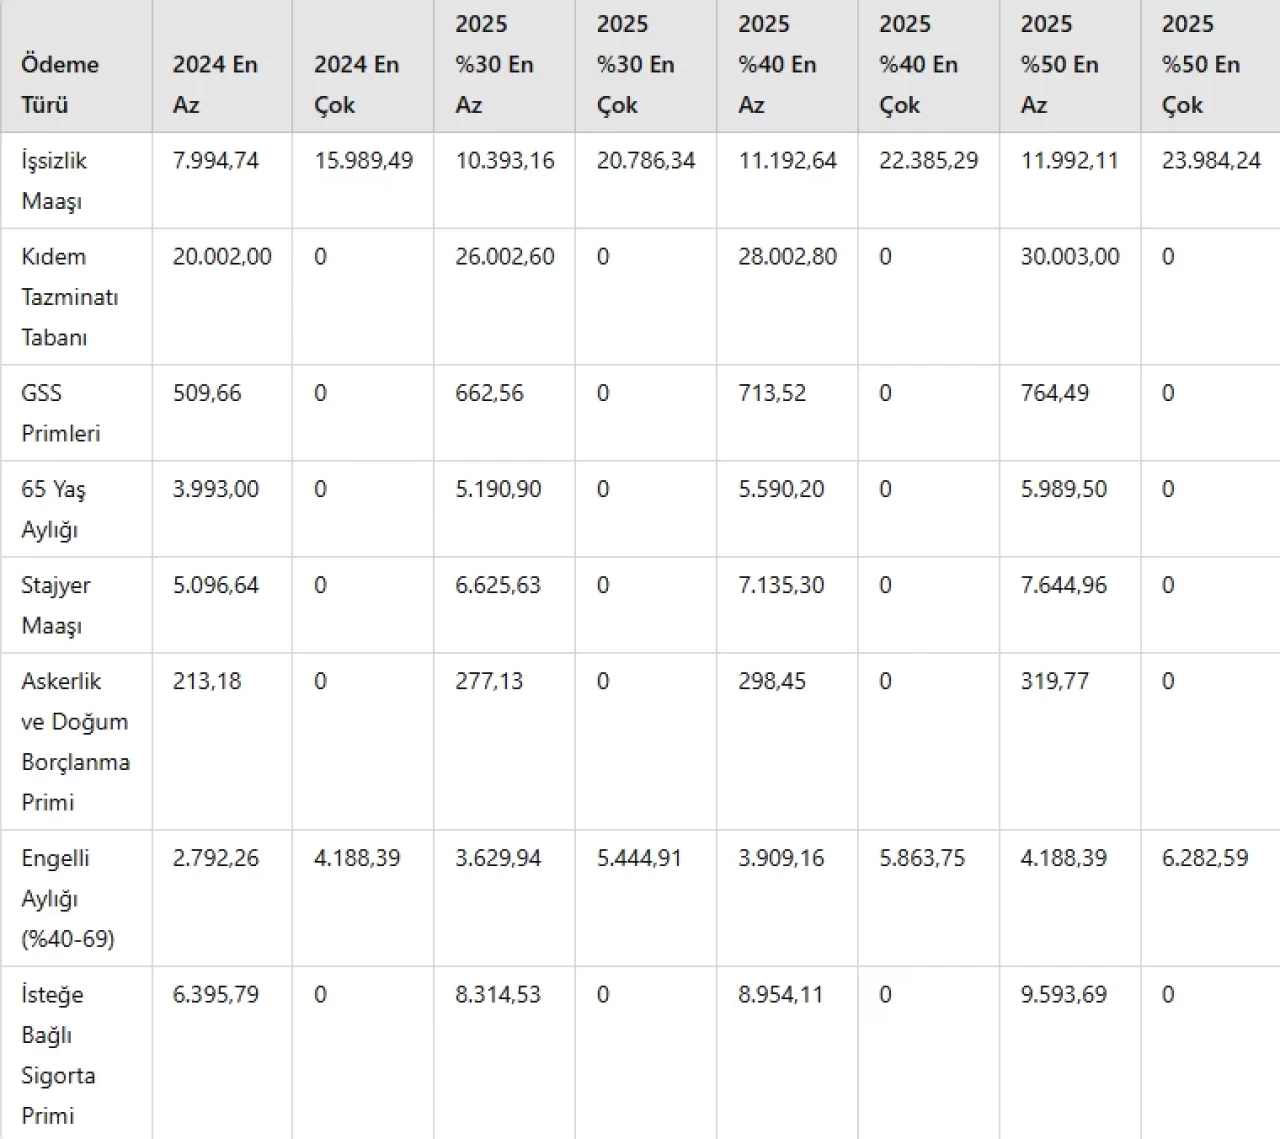Select the 65 Yaş Aylığı row label
The image size is (1280, 1139).
pyautogui.click(x=53, y=508)
